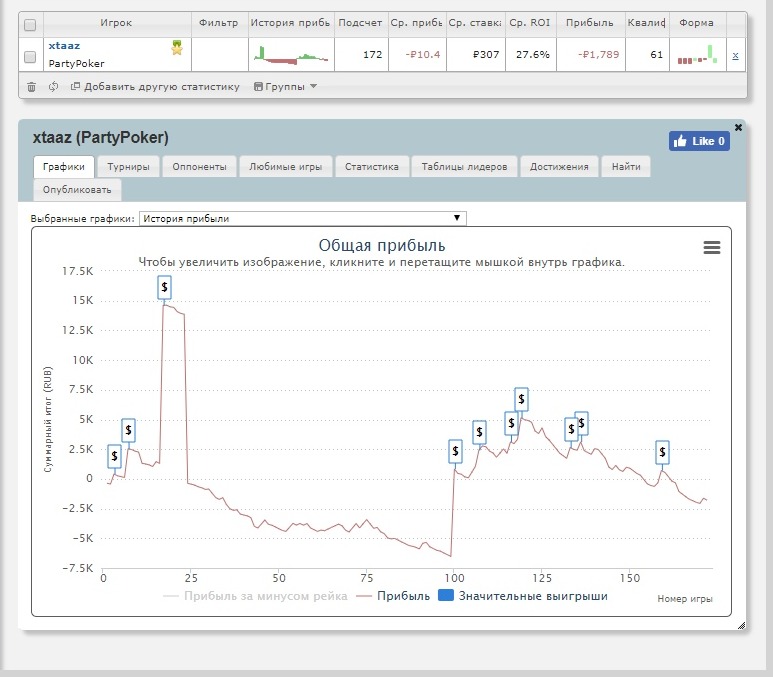Toggle Прибыль за минусом рейка legend item

[255, 596]
